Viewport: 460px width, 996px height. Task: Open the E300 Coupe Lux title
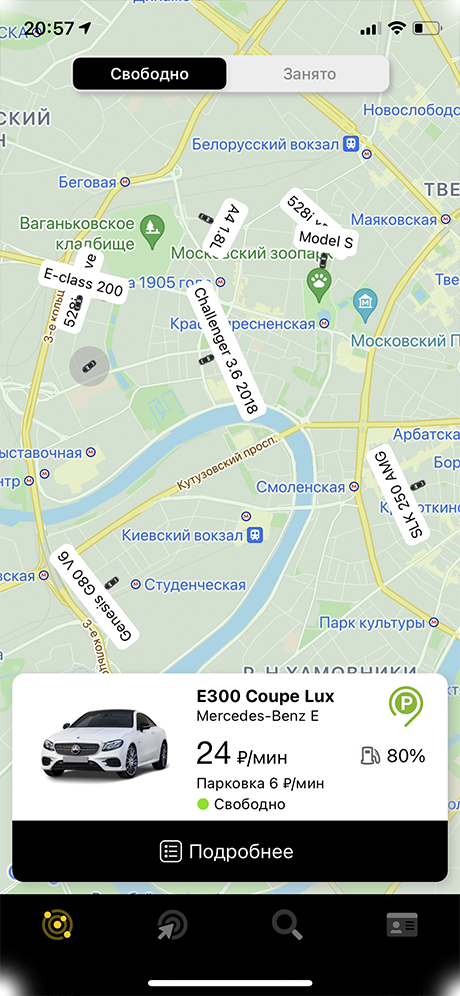coord(266,696)
